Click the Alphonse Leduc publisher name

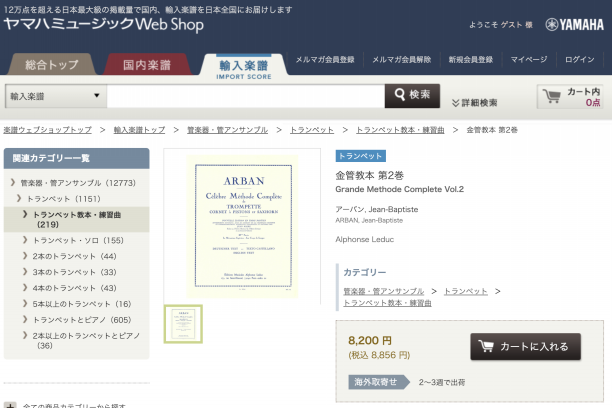pos(365,239)
